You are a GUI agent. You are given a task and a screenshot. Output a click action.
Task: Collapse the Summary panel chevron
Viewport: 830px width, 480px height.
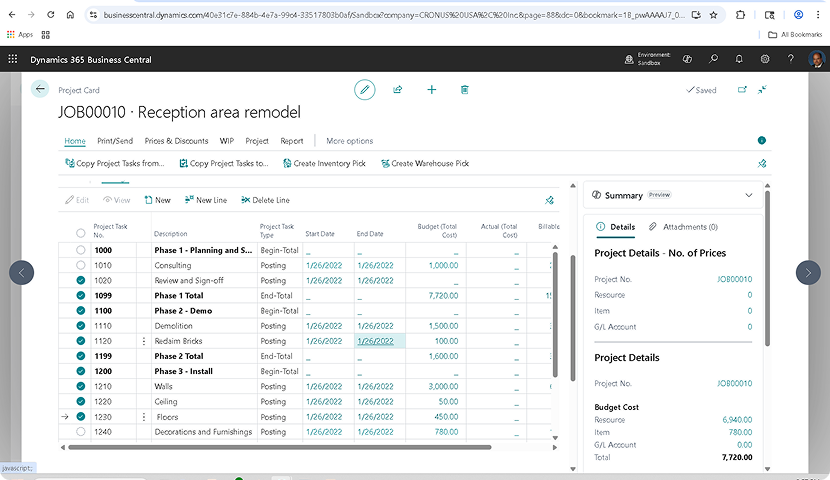[749, 196]
